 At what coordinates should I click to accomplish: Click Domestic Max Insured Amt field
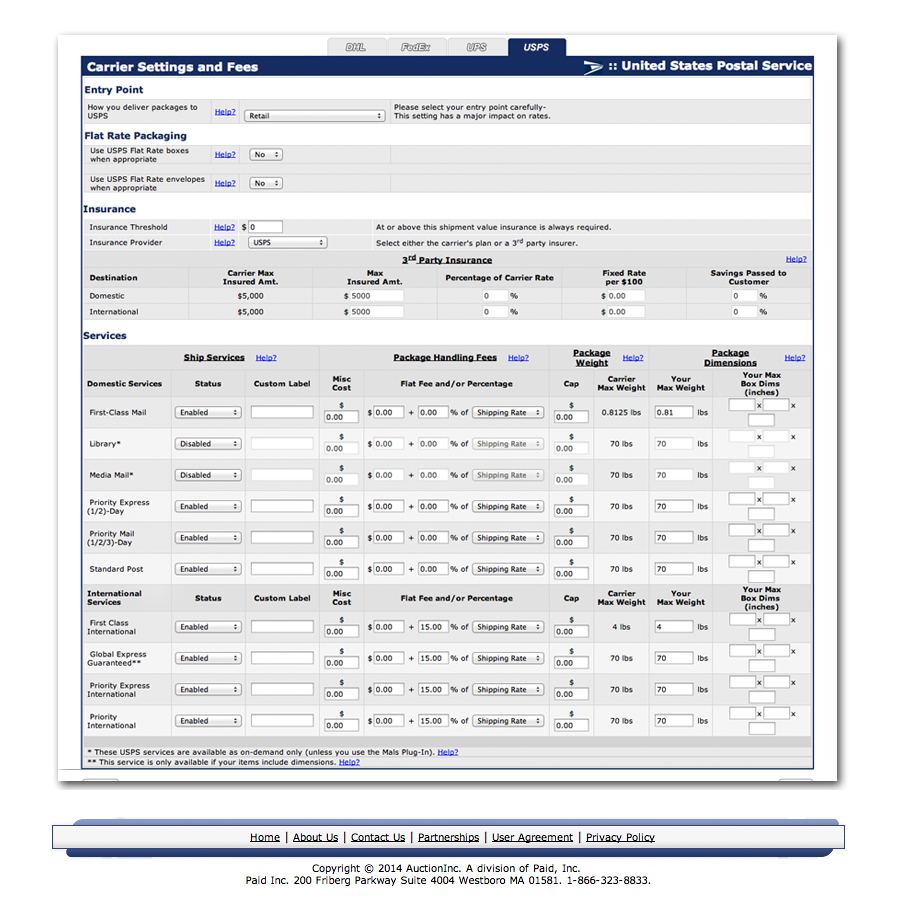377,296
